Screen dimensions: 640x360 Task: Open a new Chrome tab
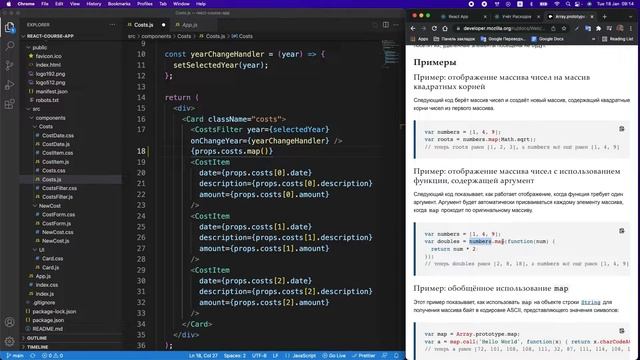click(x=604, y=17)
